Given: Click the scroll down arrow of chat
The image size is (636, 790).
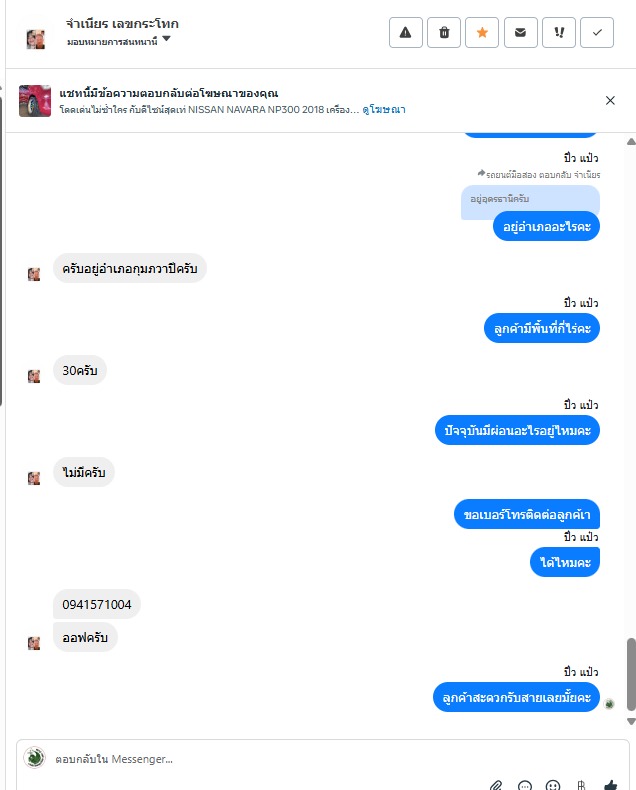Looking at the screenshot, I should point(631,721).
